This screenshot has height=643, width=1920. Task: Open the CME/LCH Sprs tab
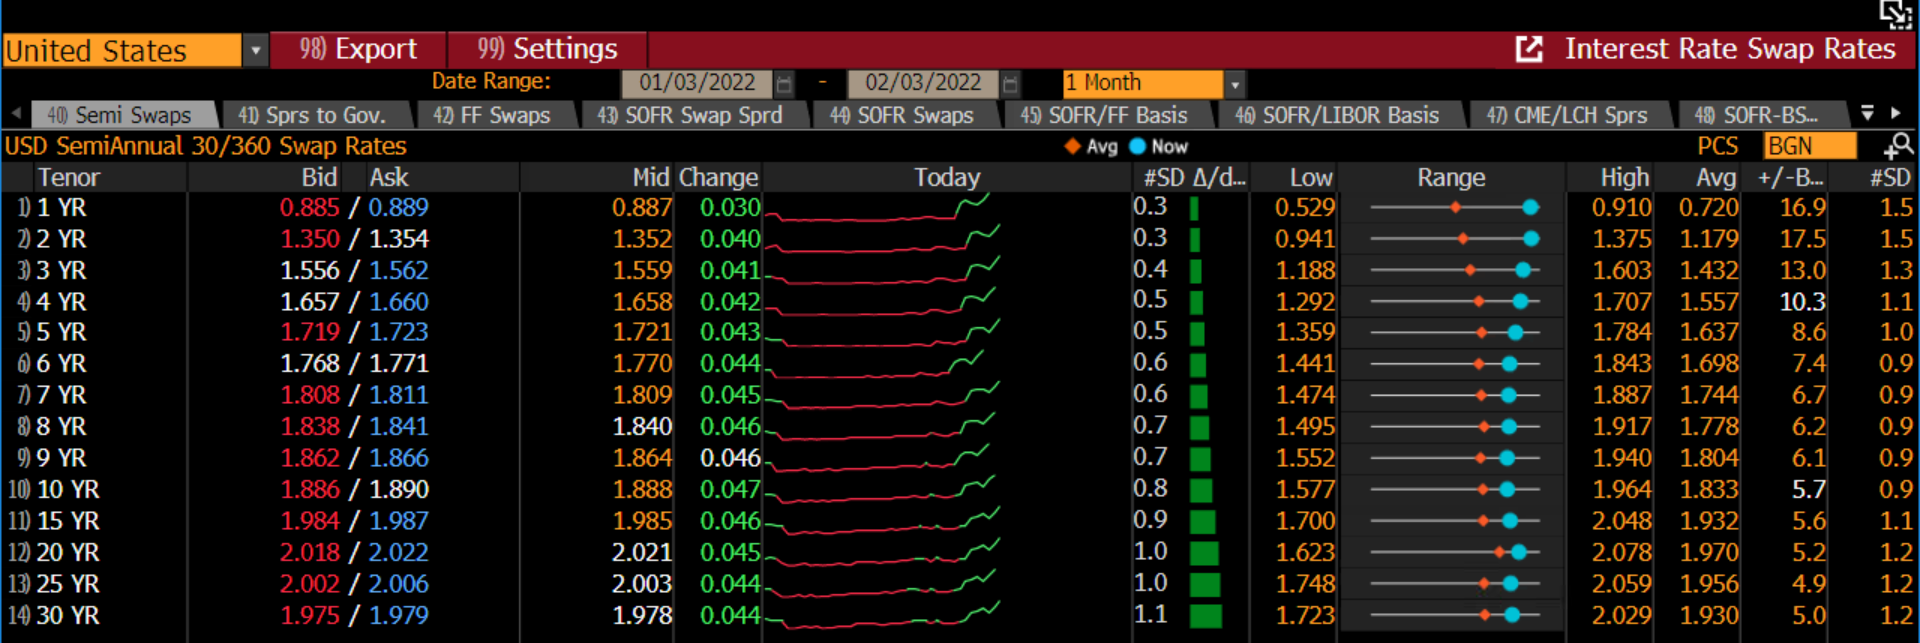(x=1568, y=115)
